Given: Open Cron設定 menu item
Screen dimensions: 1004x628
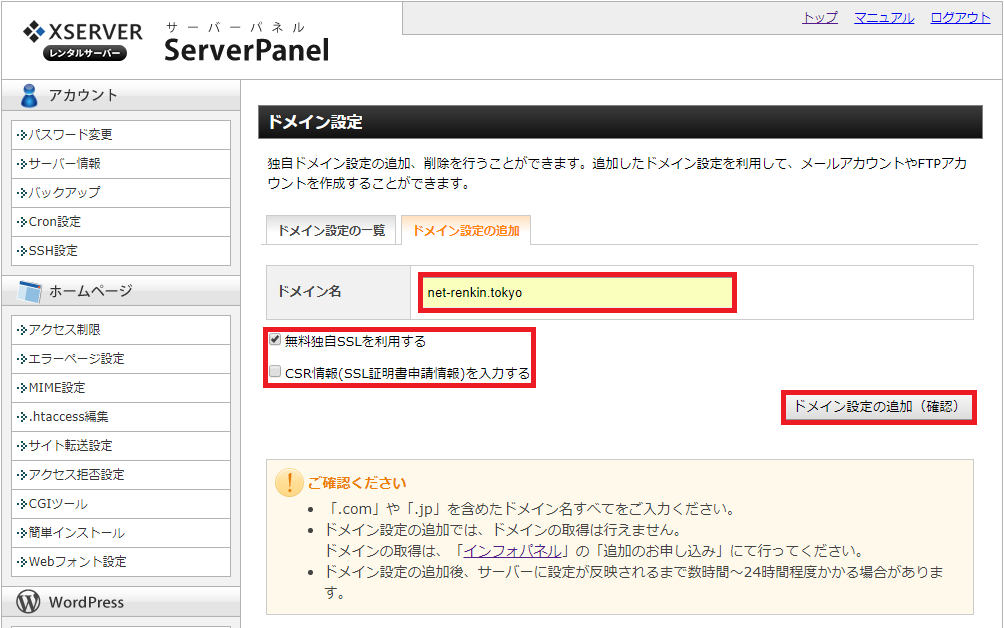Looking at the screenshot, I should coord(55,222).
